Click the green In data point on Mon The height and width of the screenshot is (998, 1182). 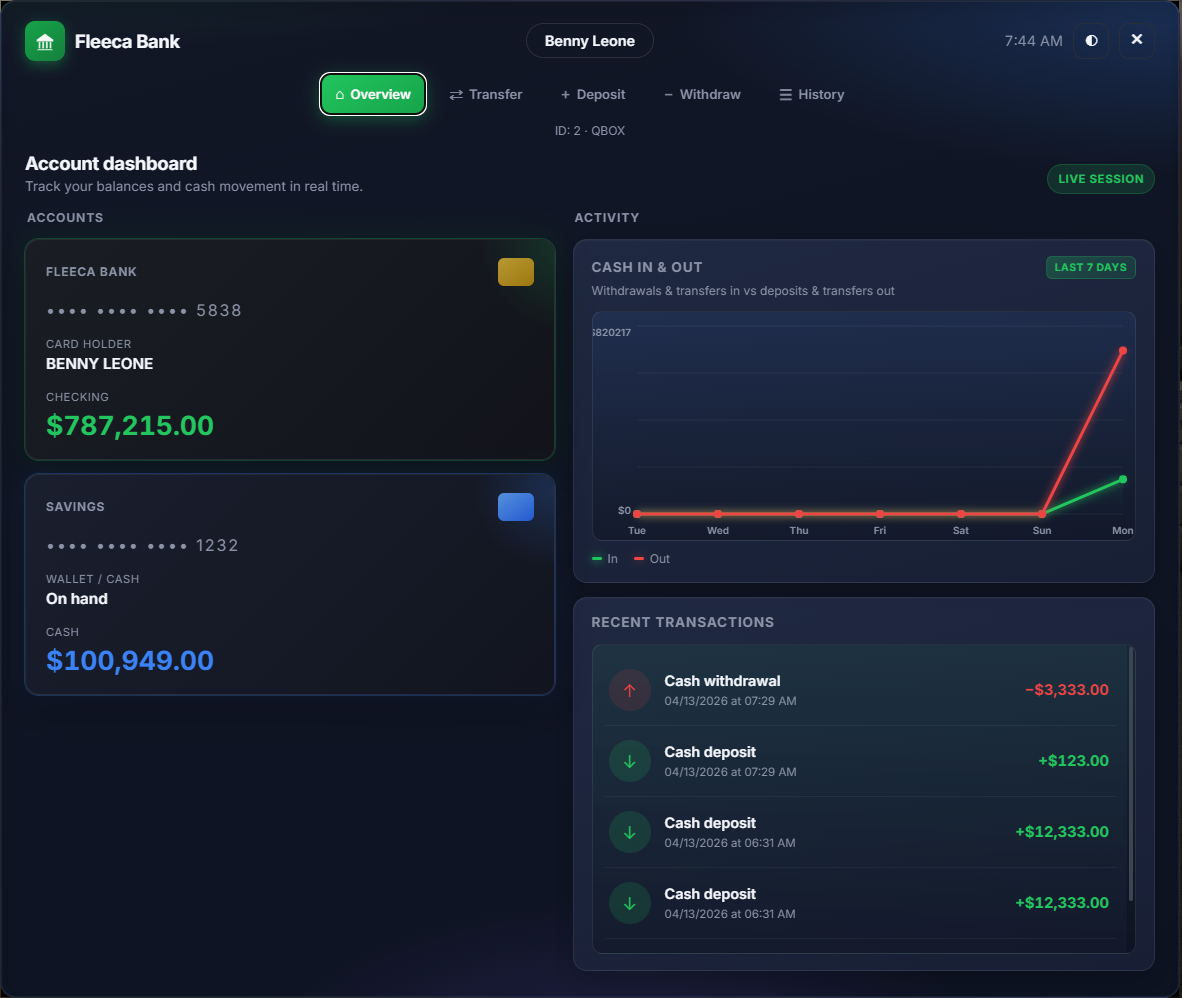click(x=1122, y=479)
